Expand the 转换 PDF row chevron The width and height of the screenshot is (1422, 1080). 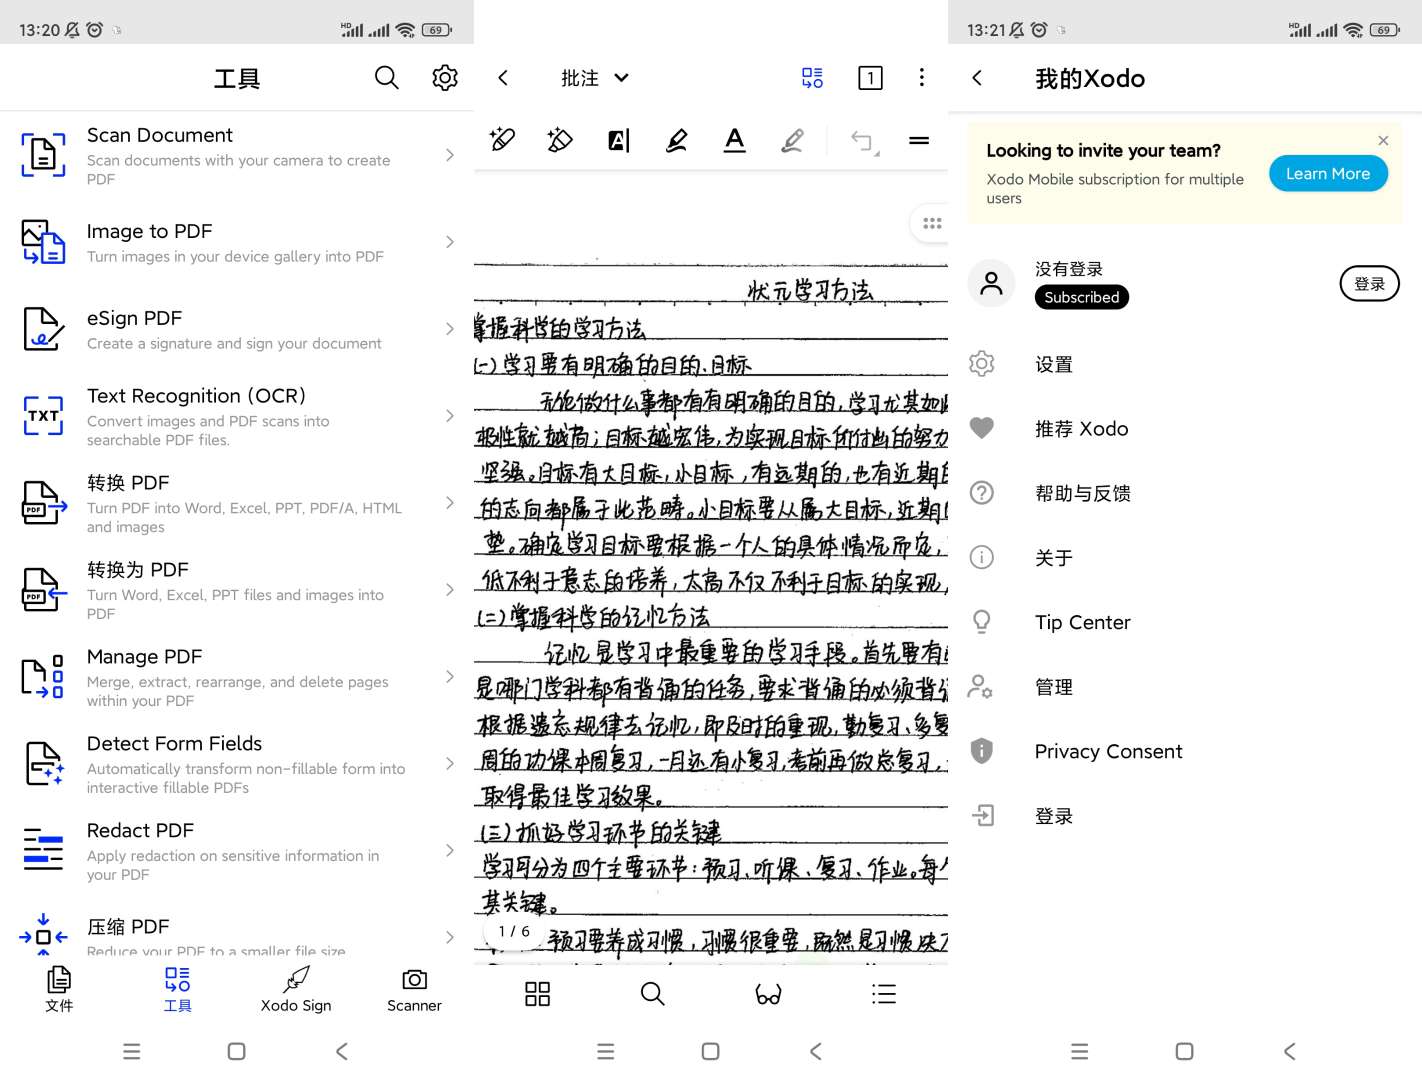(450, 503)
